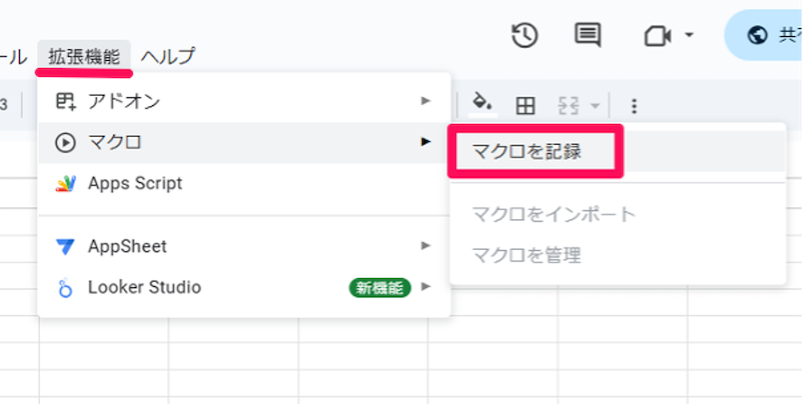Click the マクロ play circle icon
This screenshot has width=804, height=404.
tap(65, 143)
